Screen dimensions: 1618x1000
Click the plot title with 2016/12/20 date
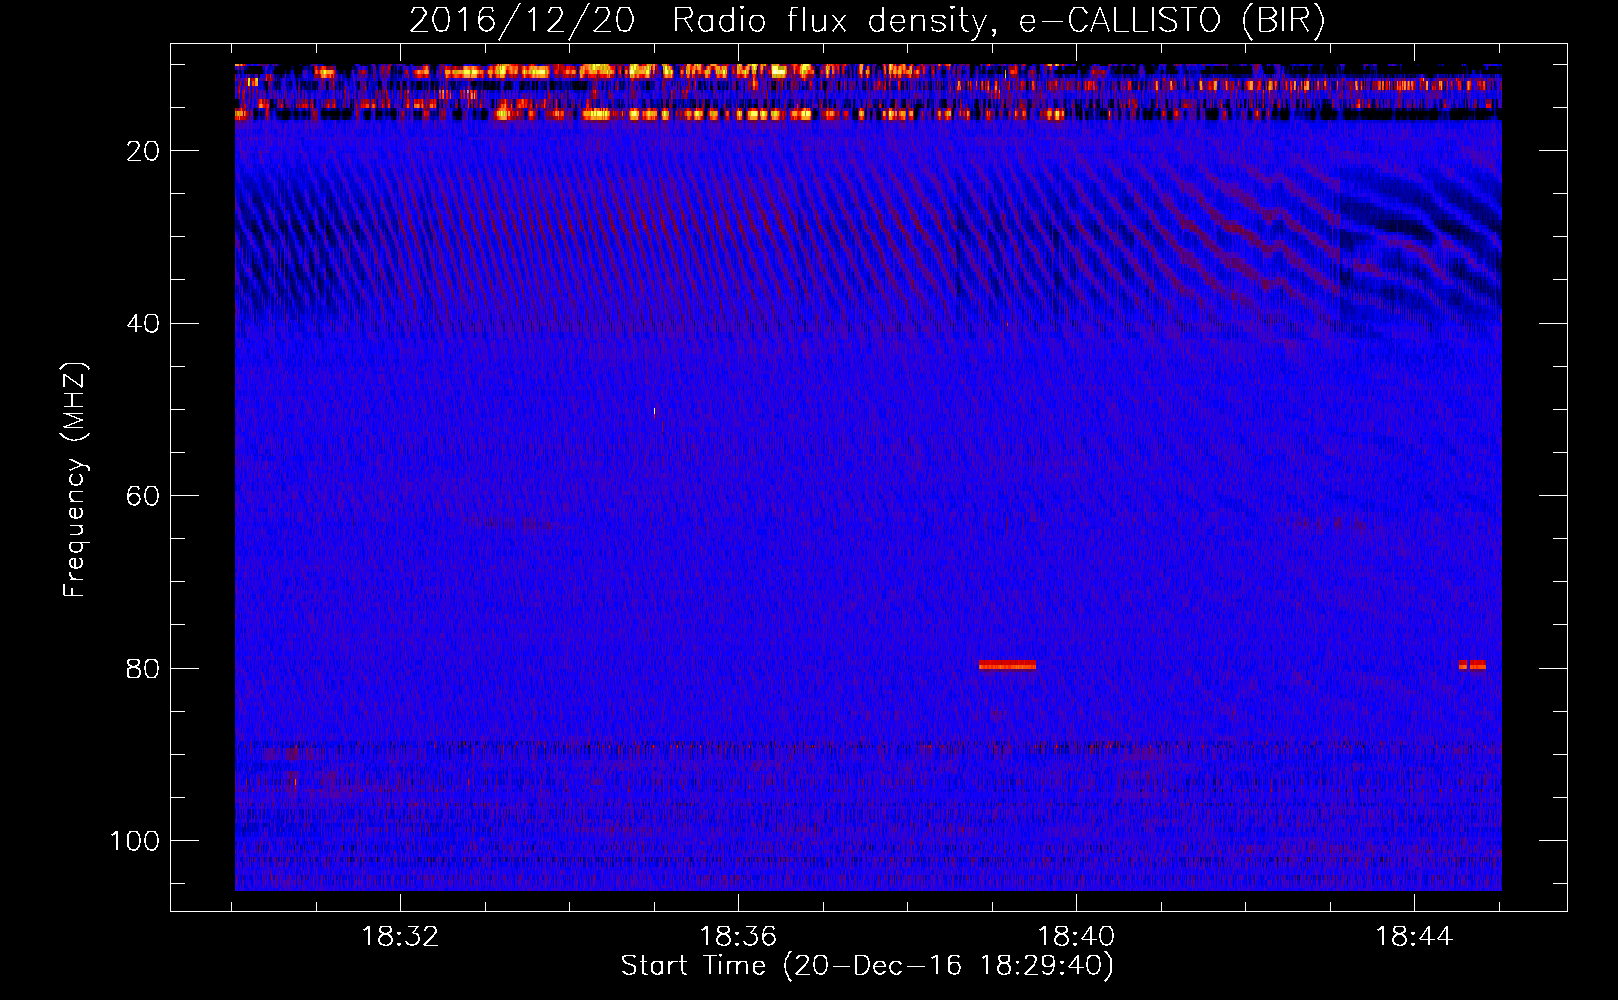pos(867,20)
